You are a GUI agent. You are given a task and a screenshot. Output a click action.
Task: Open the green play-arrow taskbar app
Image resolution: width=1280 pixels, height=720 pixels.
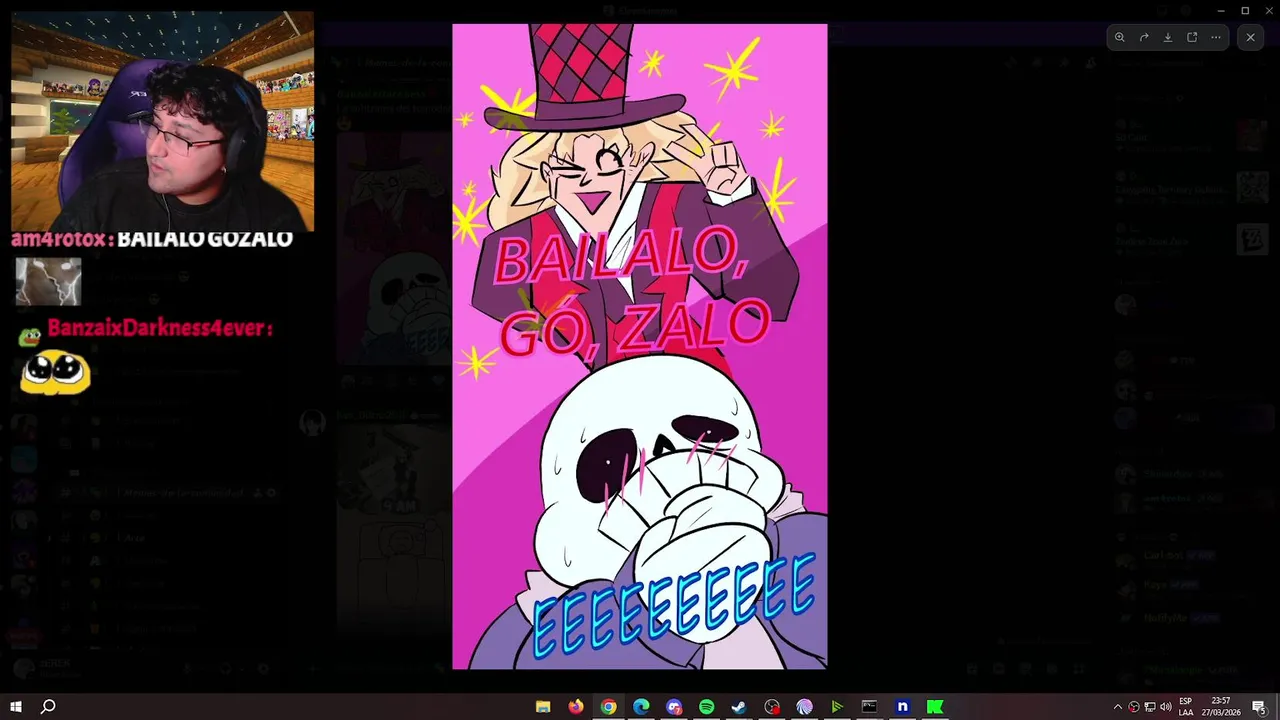pos(837,707)
